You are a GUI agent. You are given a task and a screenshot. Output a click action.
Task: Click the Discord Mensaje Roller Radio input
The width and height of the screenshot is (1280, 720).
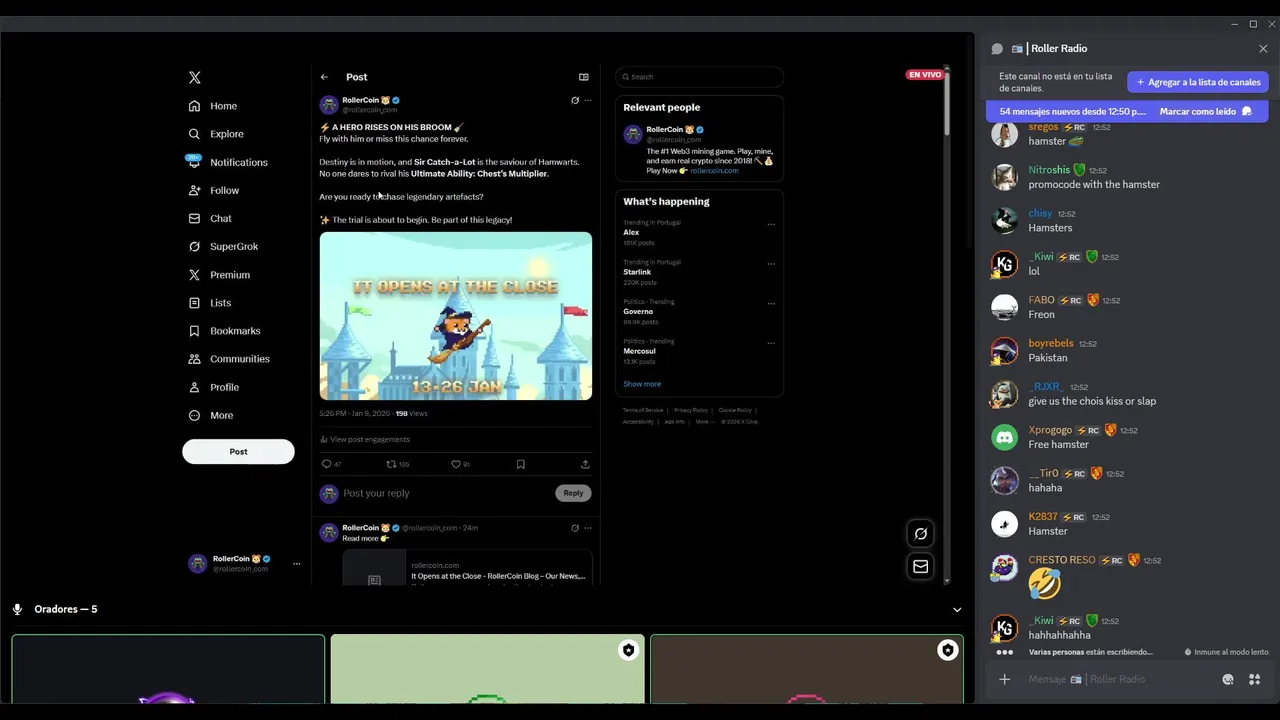1120,679
